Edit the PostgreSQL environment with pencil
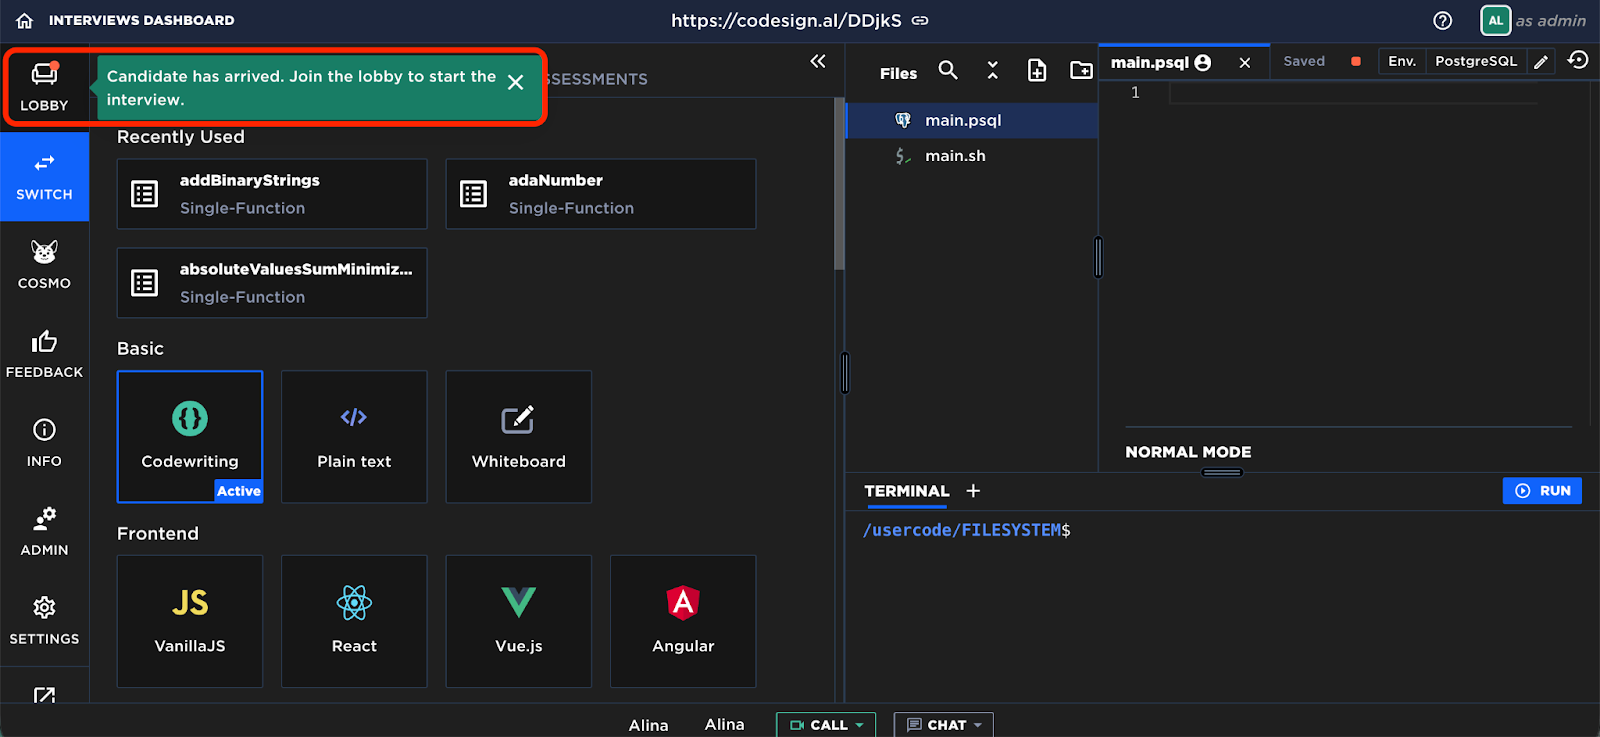The height and width of the screenshot is (737, 1600). coord(1541,62)
